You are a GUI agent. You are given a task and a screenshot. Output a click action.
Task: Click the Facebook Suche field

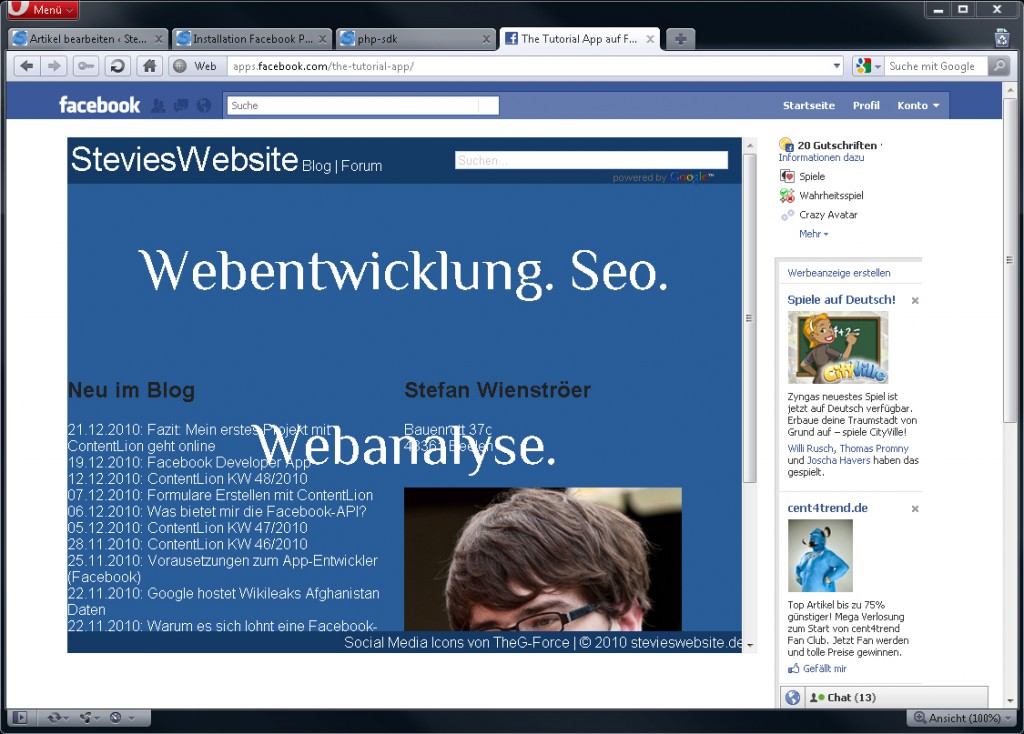click(x=362, y=105)
